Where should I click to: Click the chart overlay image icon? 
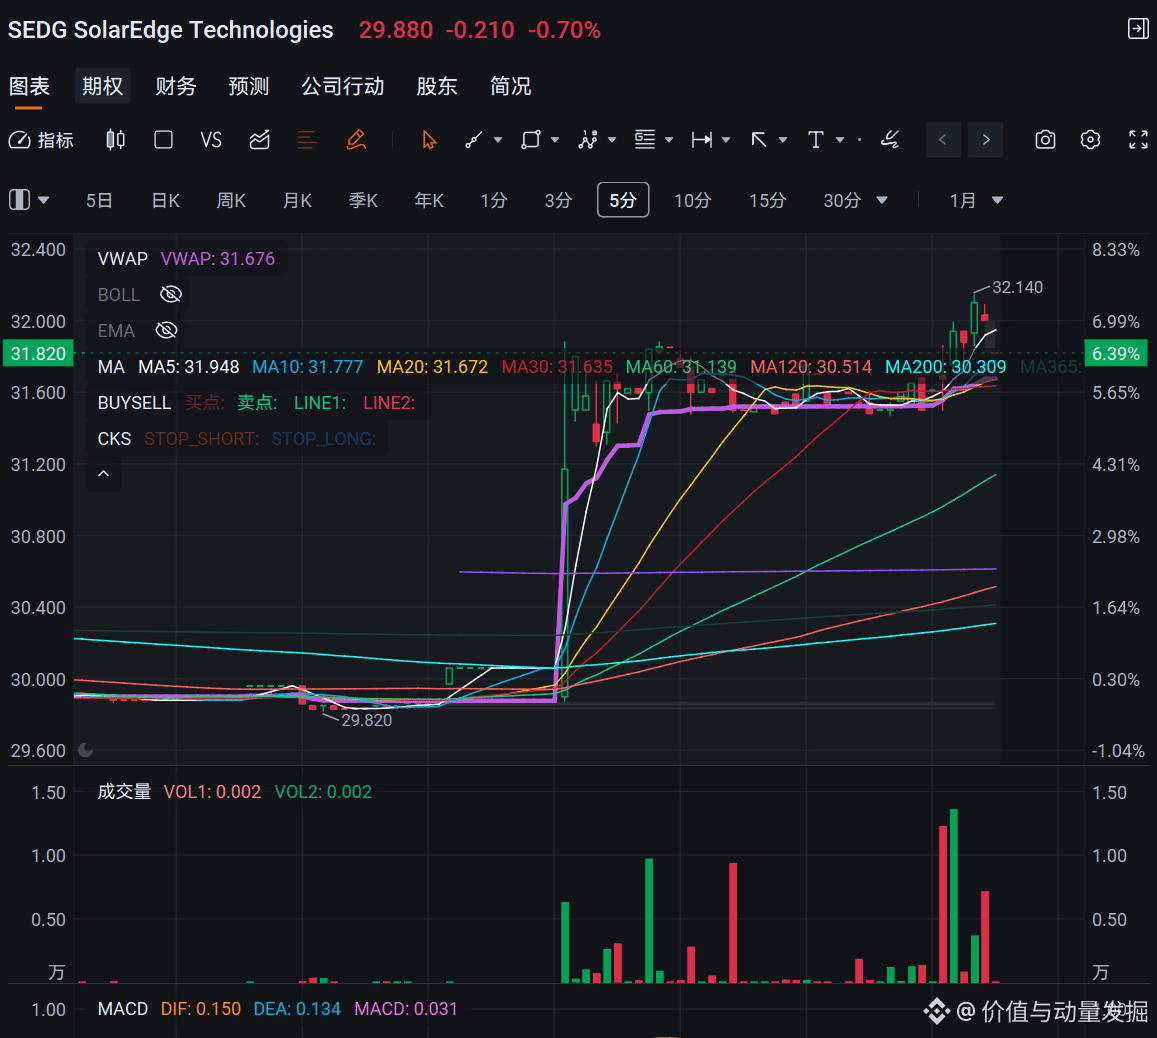260,139
